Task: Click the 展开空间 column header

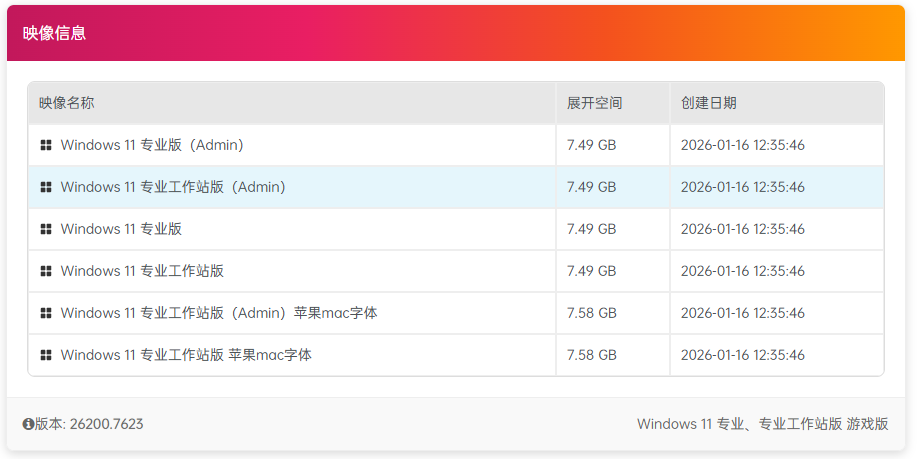Action: tap(594, 103)
